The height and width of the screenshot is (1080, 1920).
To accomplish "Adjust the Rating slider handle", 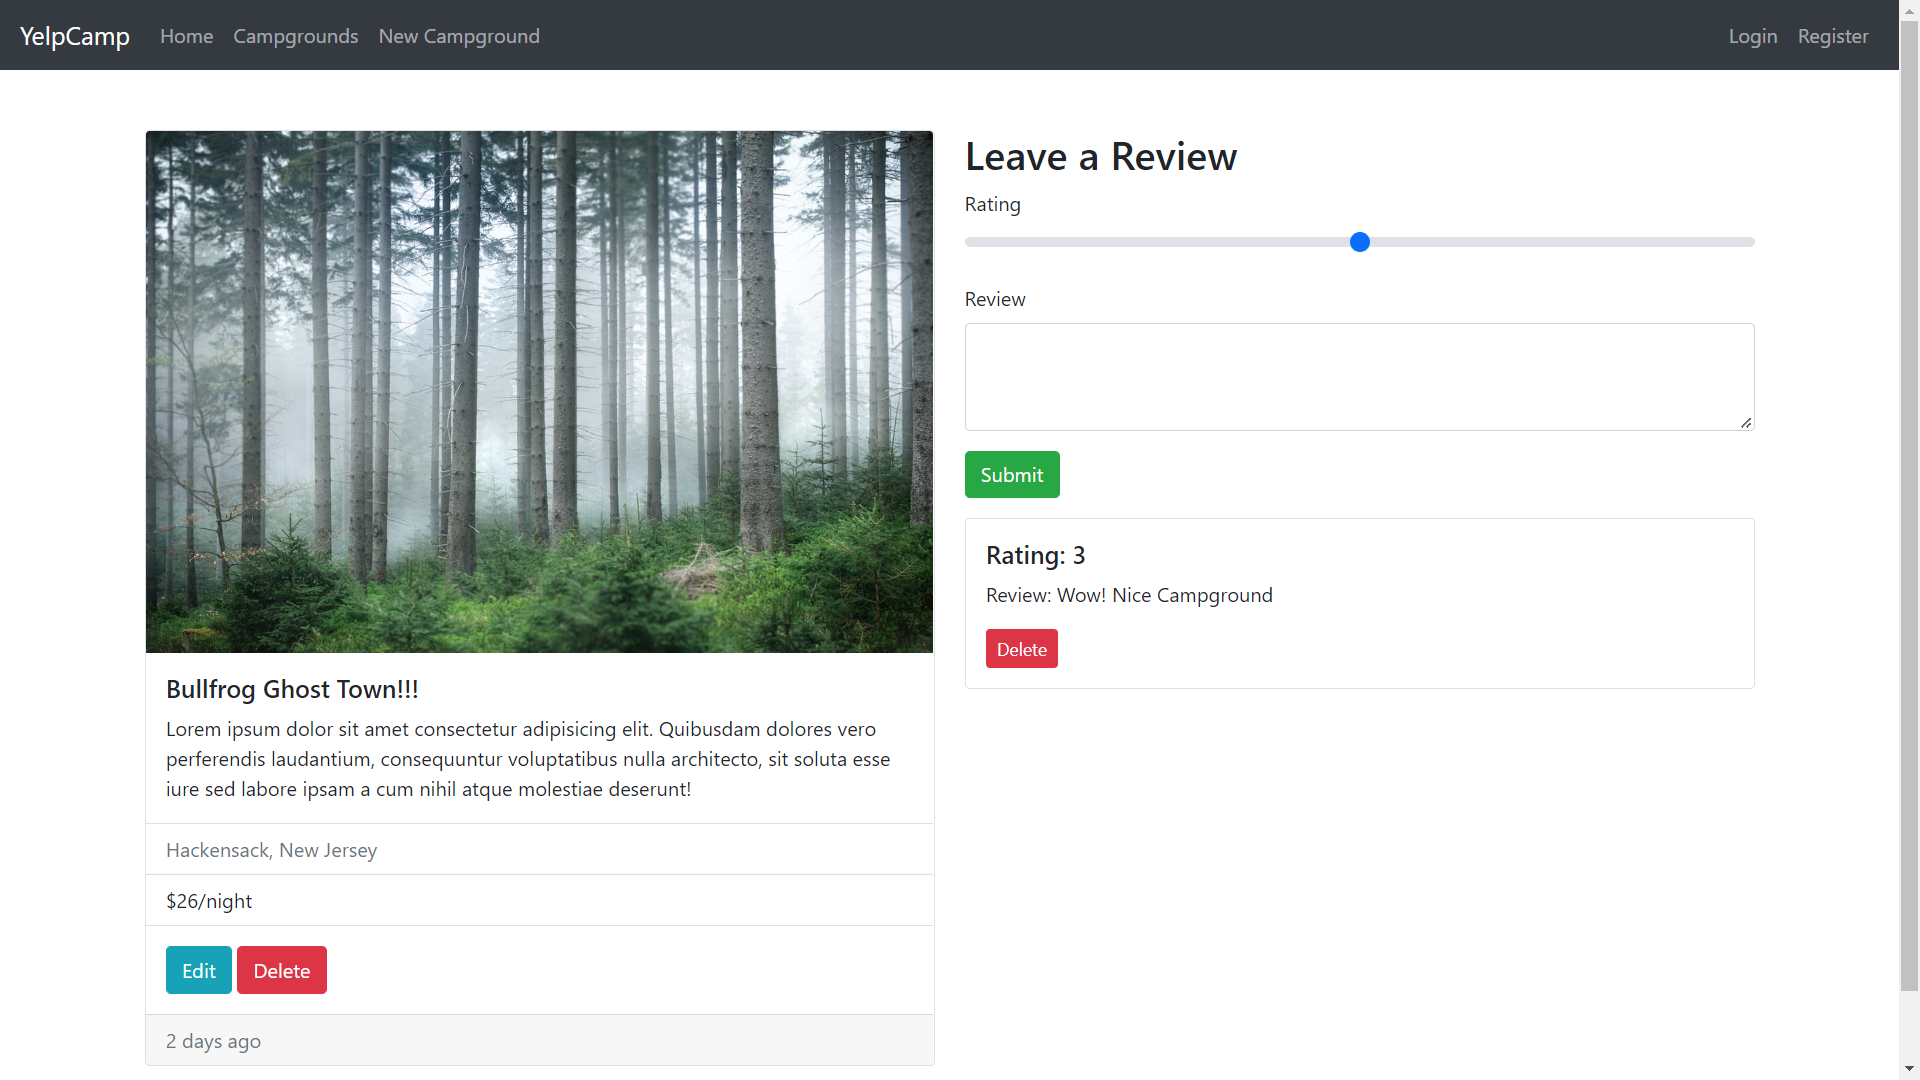I will [x=1359, y=241].
